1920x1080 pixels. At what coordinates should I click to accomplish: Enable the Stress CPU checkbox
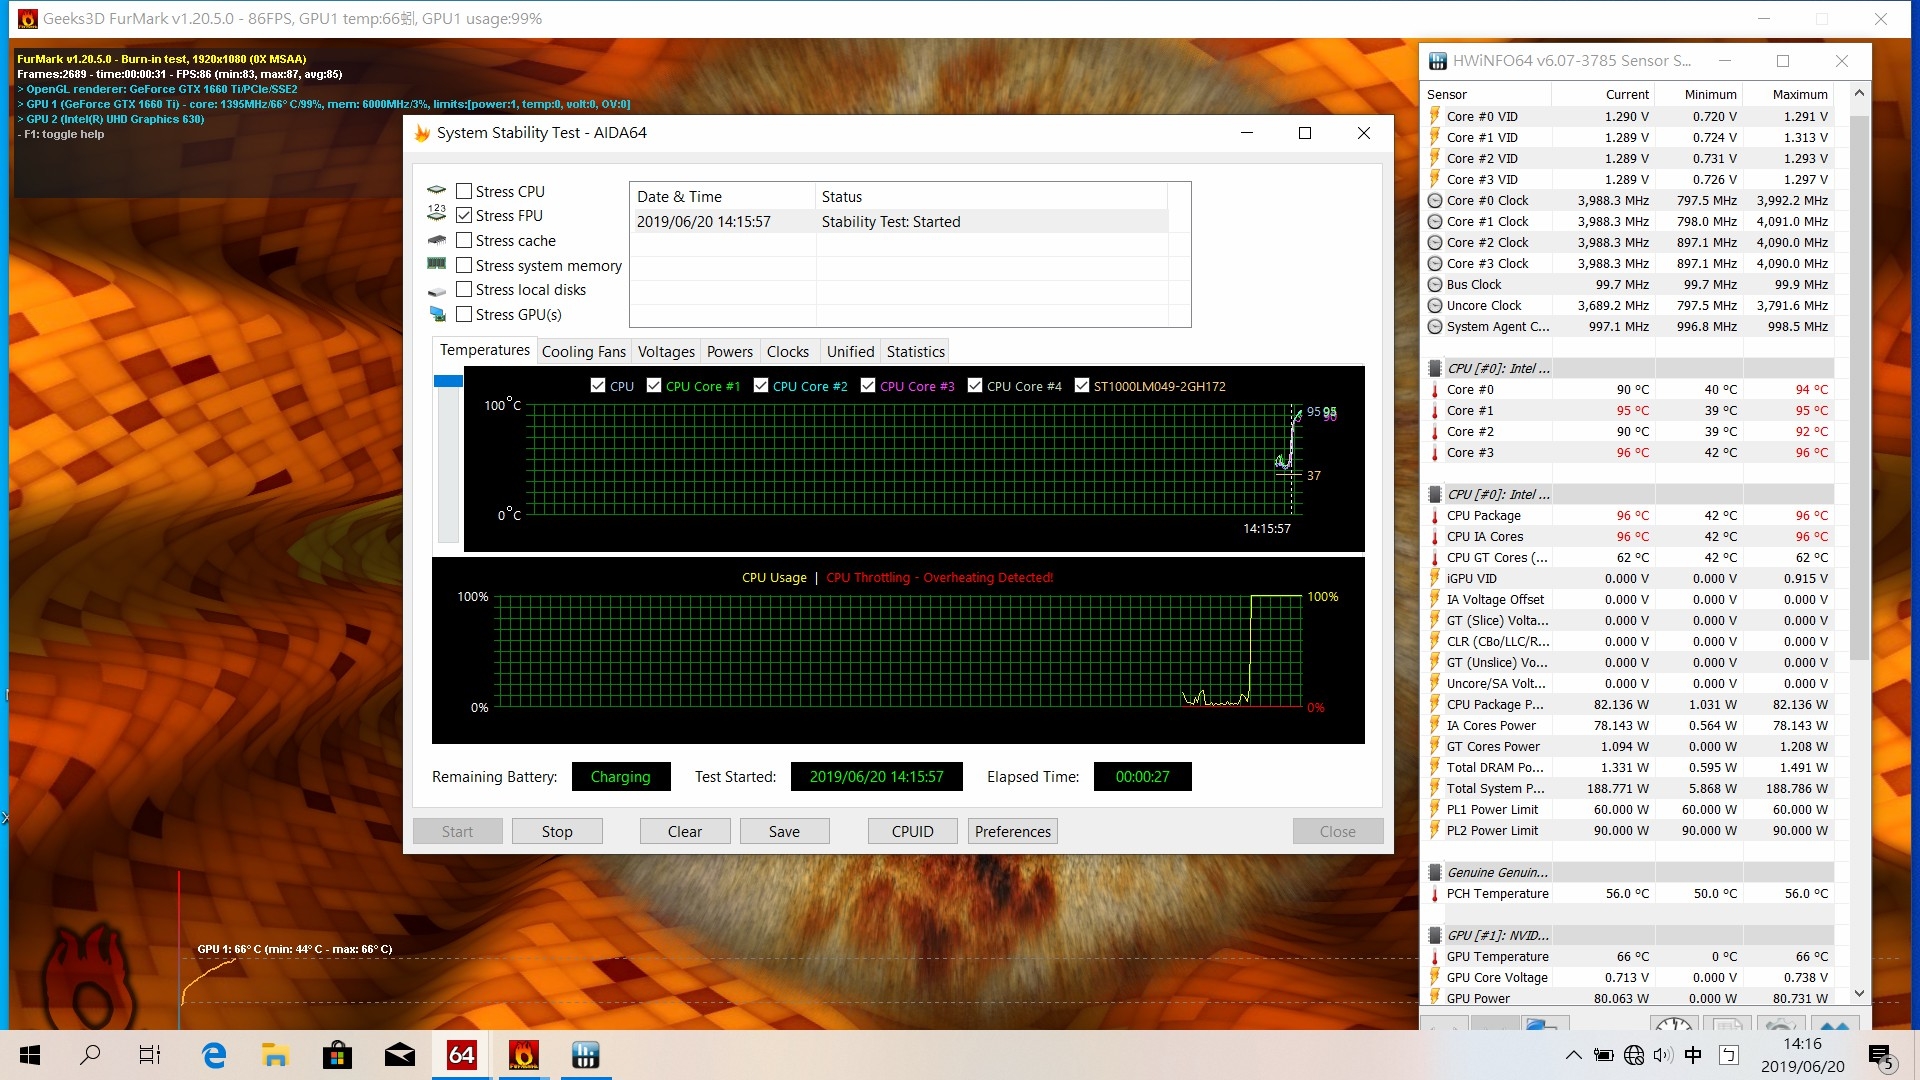click(464, 191)
